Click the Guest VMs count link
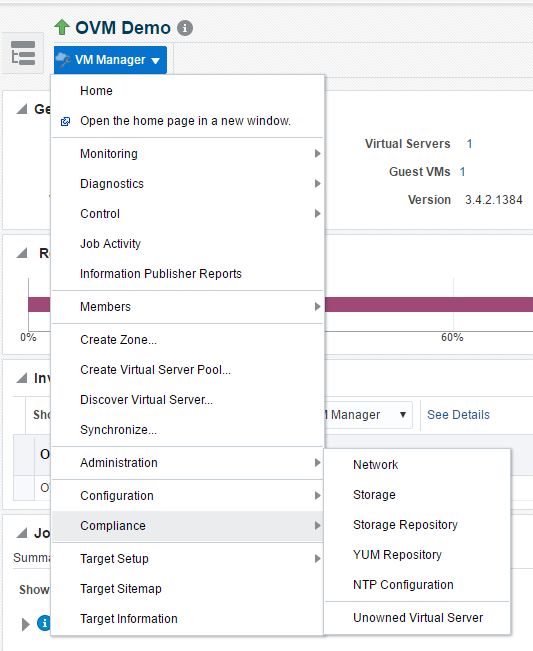This screenshot has width=533, height=651. [x=462, y=172]
